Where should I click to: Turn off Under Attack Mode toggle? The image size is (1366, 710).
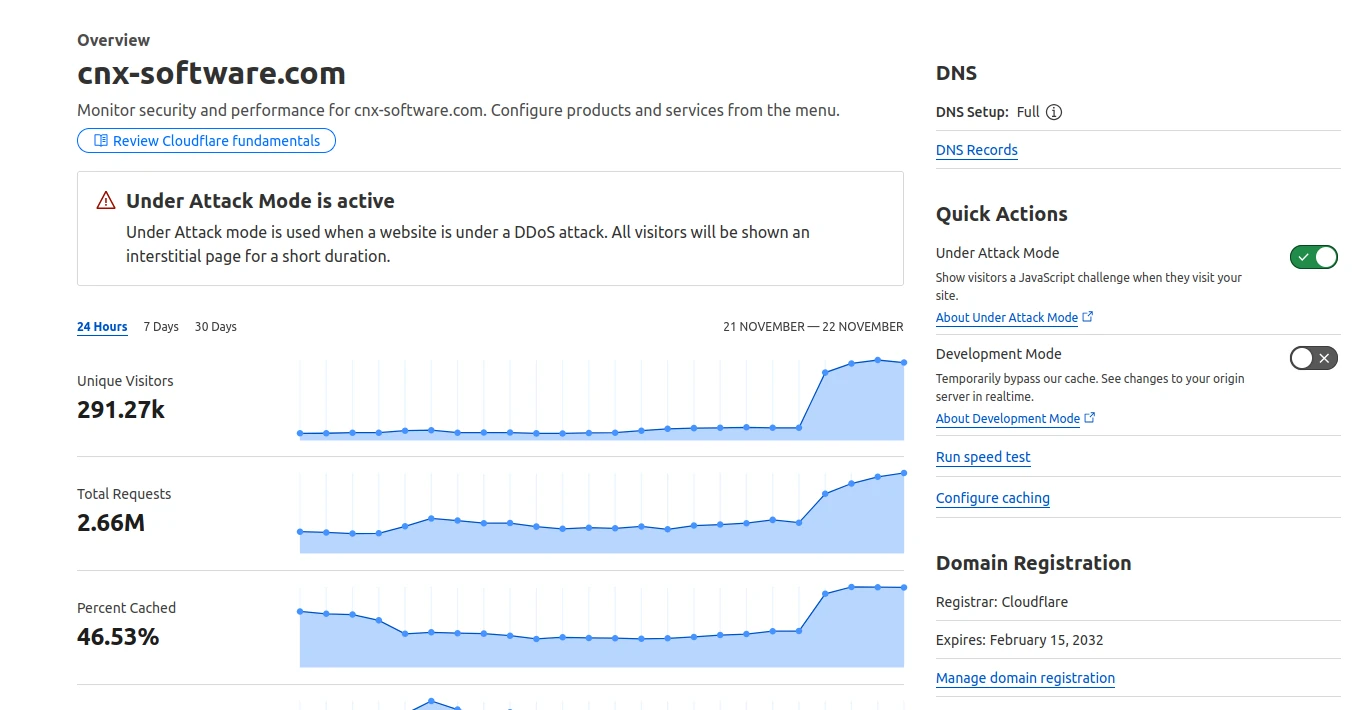pos(1314,257)
